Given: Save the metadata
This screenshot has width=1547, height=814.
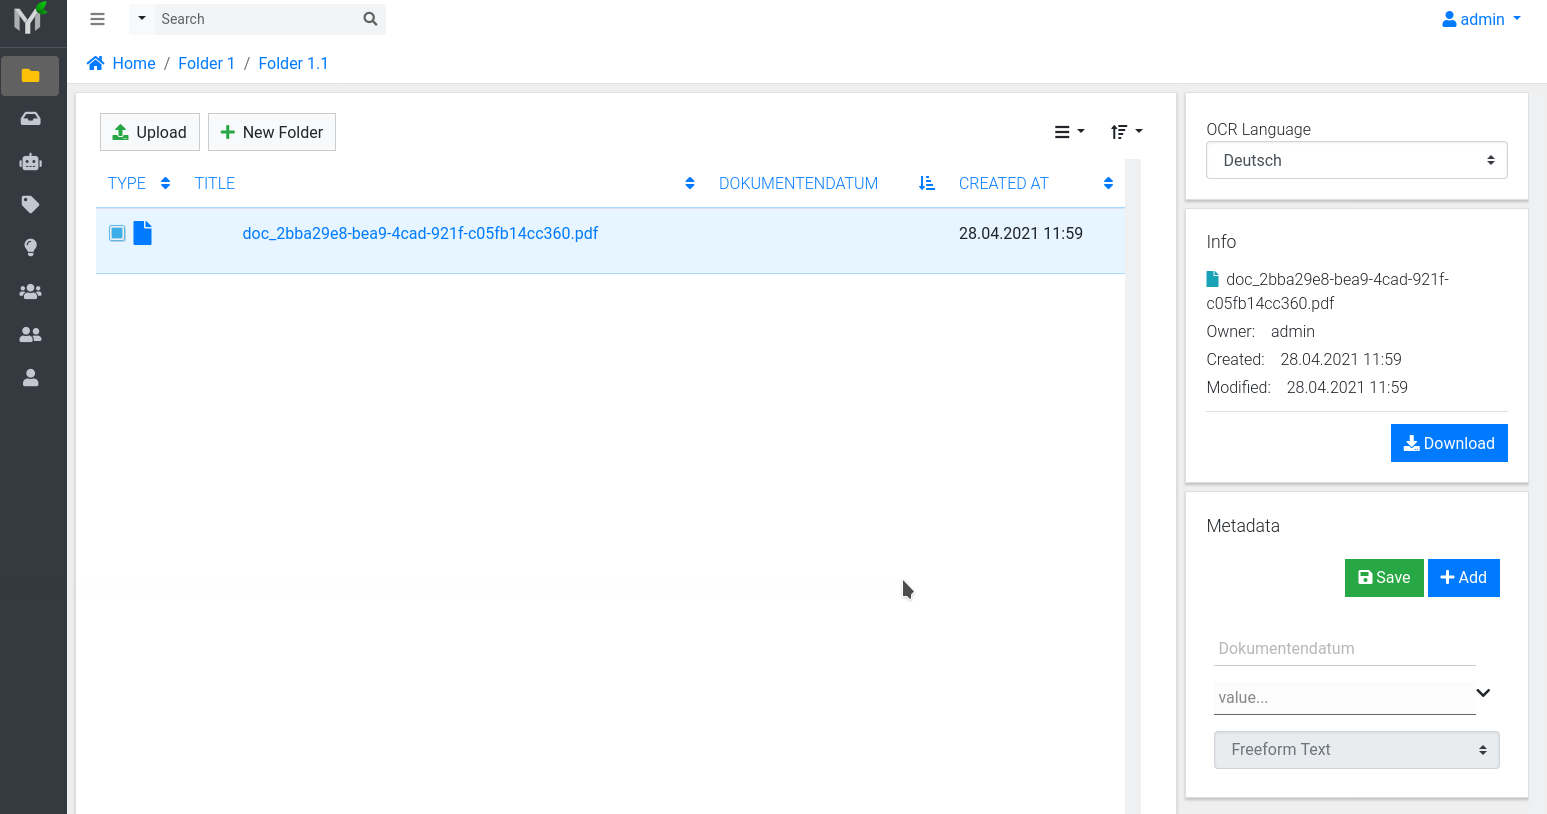Looking at the screenshot, I should point(1384,578).
